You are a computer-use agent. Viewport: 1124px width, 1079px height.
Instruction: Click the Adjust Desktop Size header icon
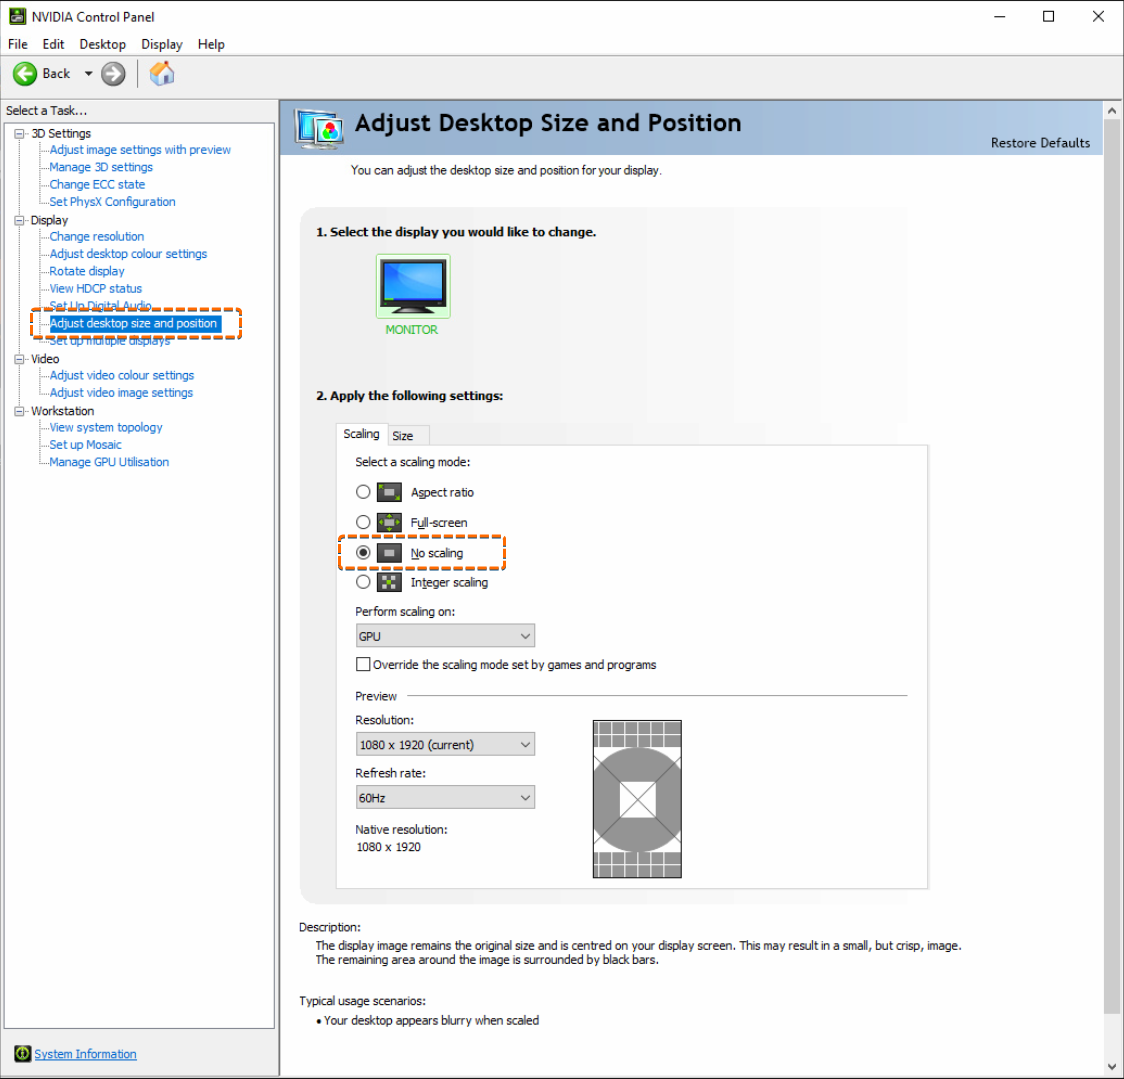pyautogui.click(x=319, y=128)
